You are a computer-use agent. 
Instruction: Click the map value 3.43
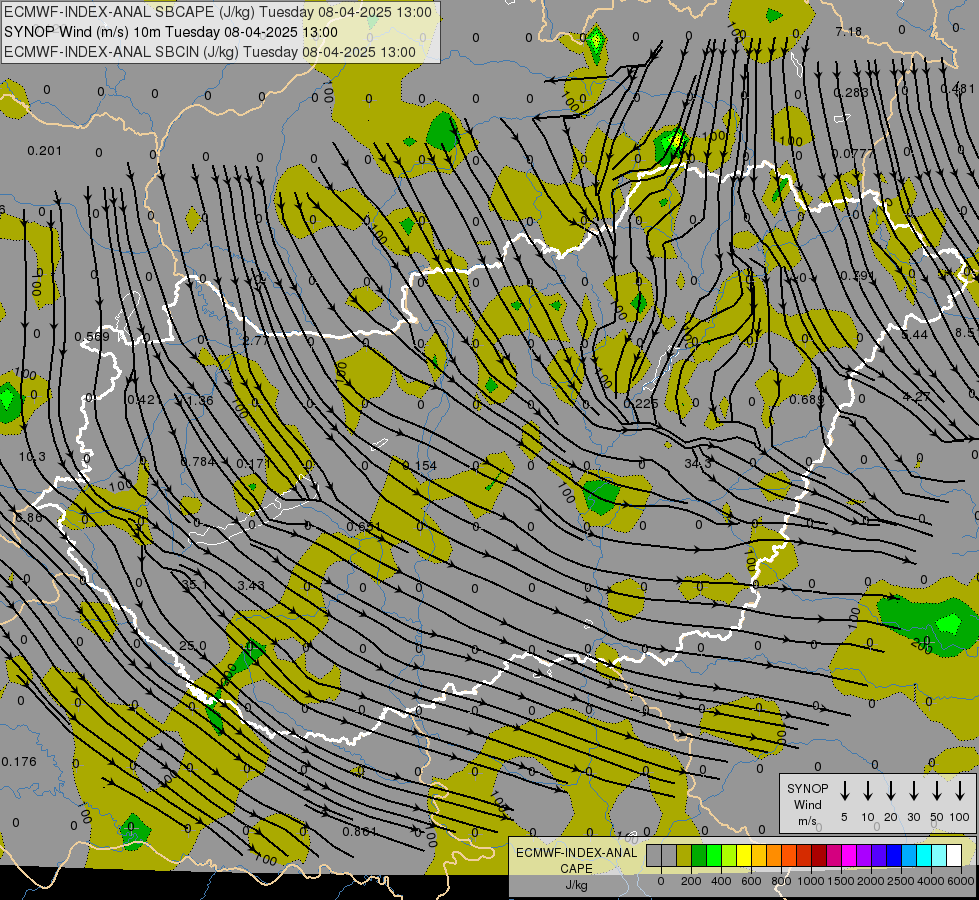[x=251, y=585]
